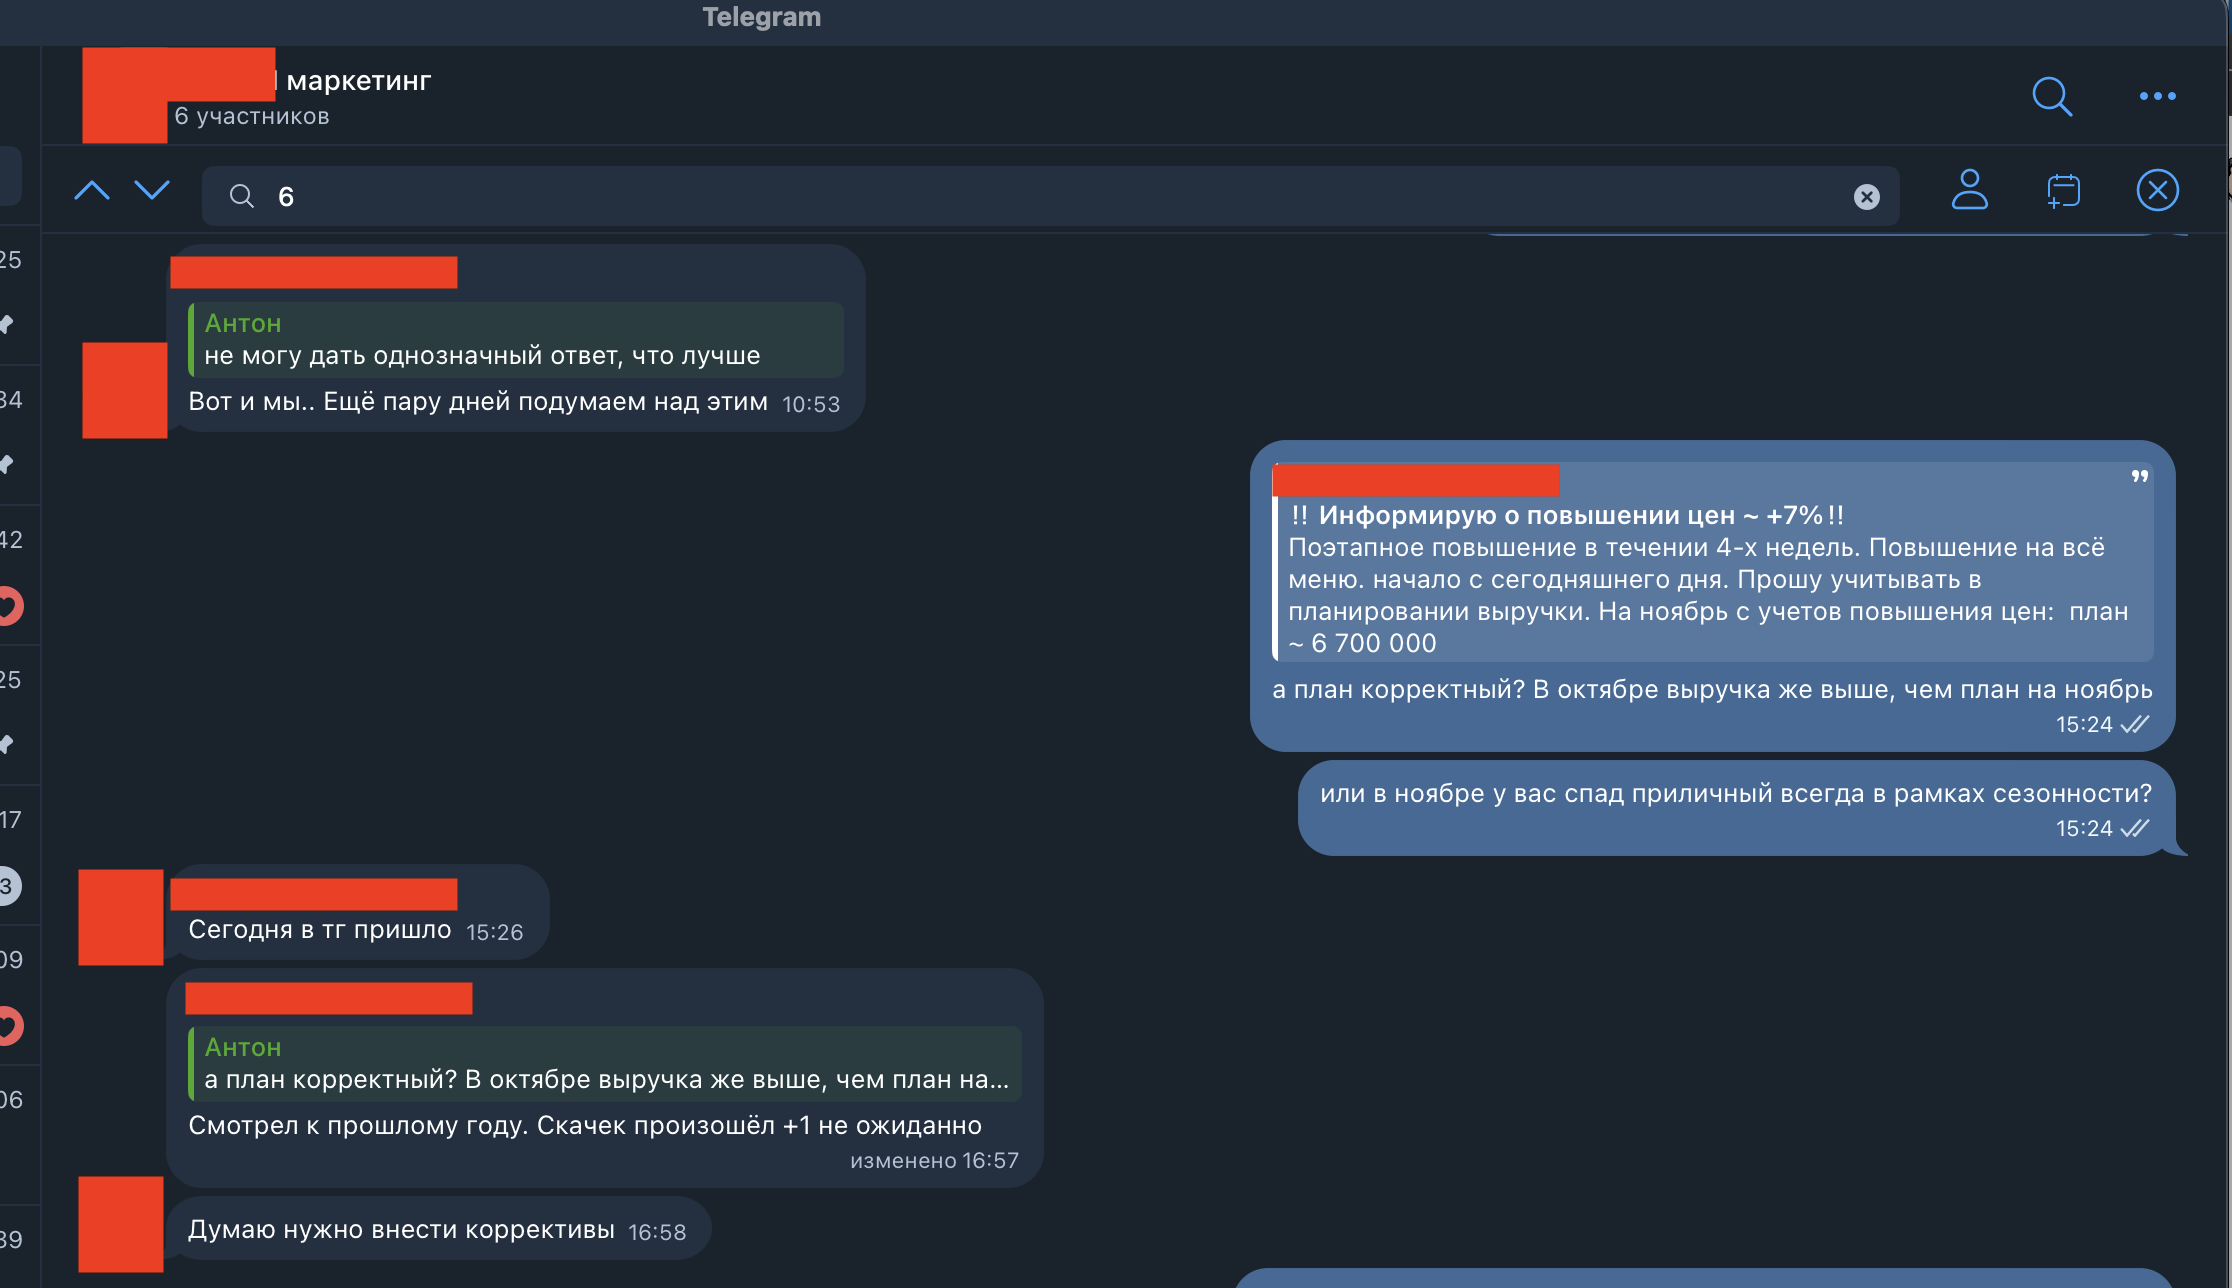This screenshot has width=2232, height=1288.
Task: Go to next search result arrow
Action: [152, 190]
